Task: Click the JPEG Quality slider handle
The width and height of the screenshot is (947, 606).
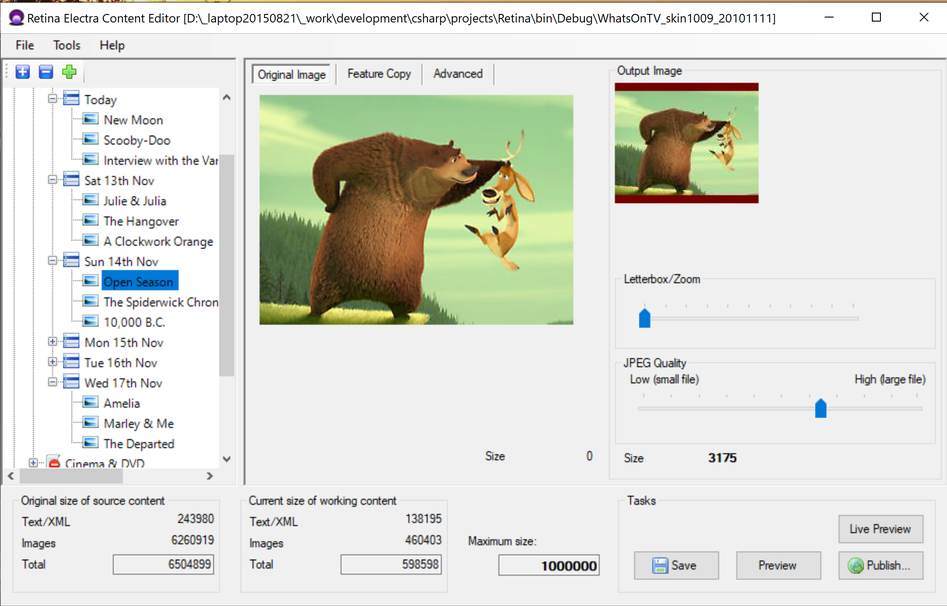Action: pos(821,408)
